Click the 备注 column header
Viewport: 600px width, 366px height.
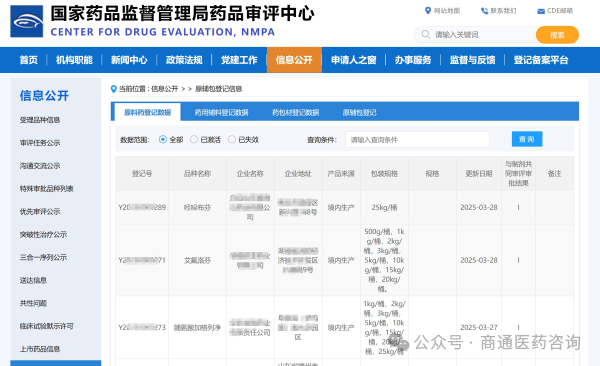[x=554, y=174]
